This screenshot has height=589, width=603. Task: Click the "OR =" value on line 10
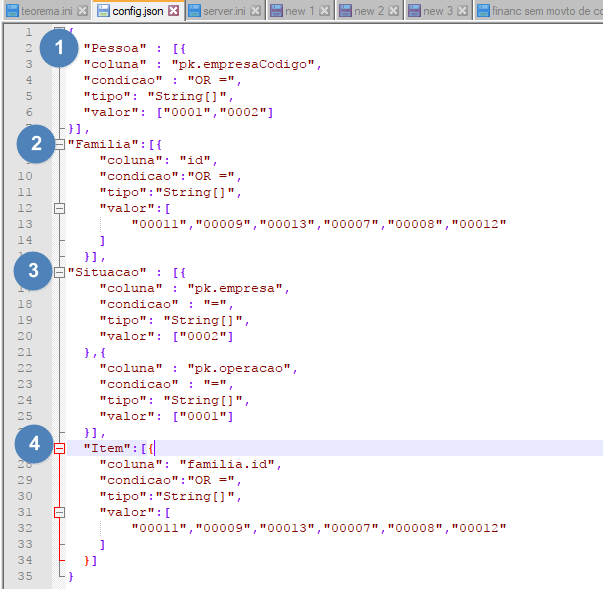point(211,176)
